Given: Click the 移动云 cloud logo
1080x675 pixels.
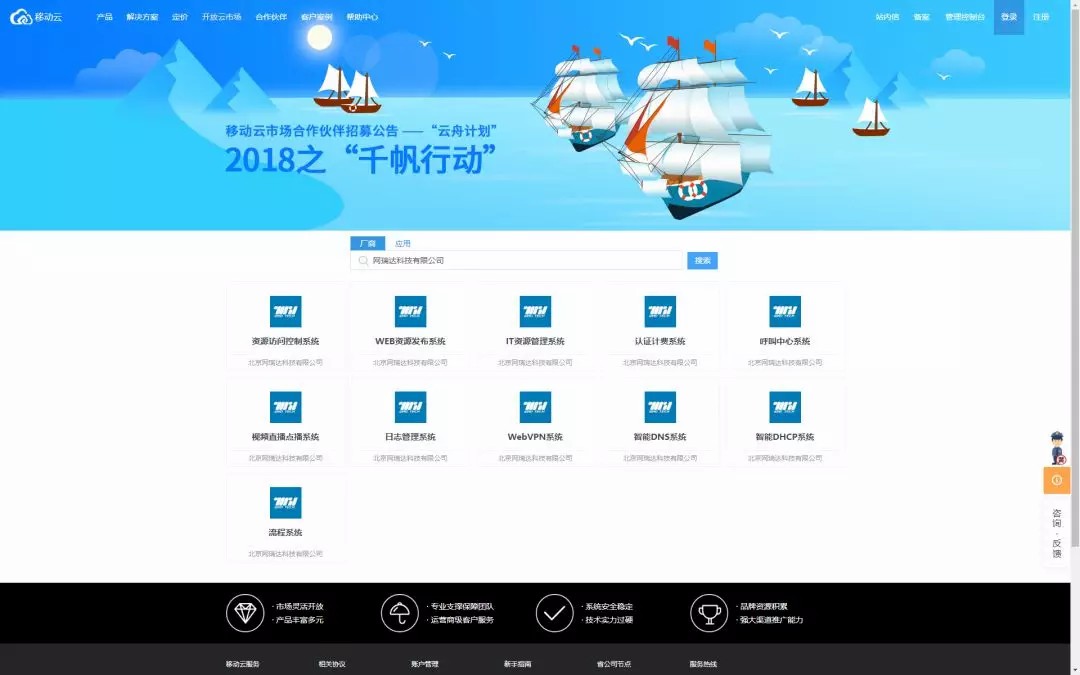Looking at the screenshot, I should [22, 17].
